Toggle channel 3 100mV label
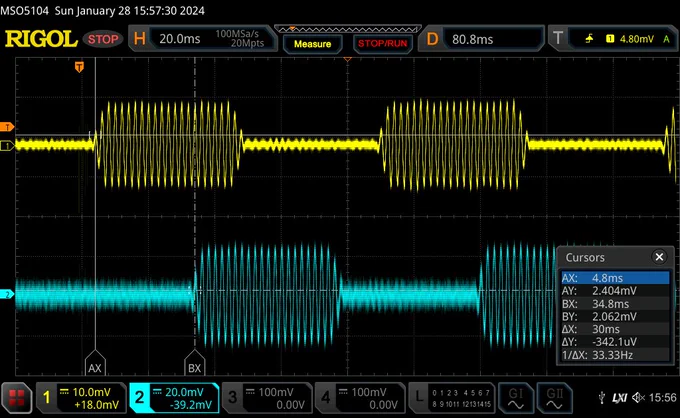The height and width of the screenshot is (418, 680). pyautogui.click(x=276, y=392)
